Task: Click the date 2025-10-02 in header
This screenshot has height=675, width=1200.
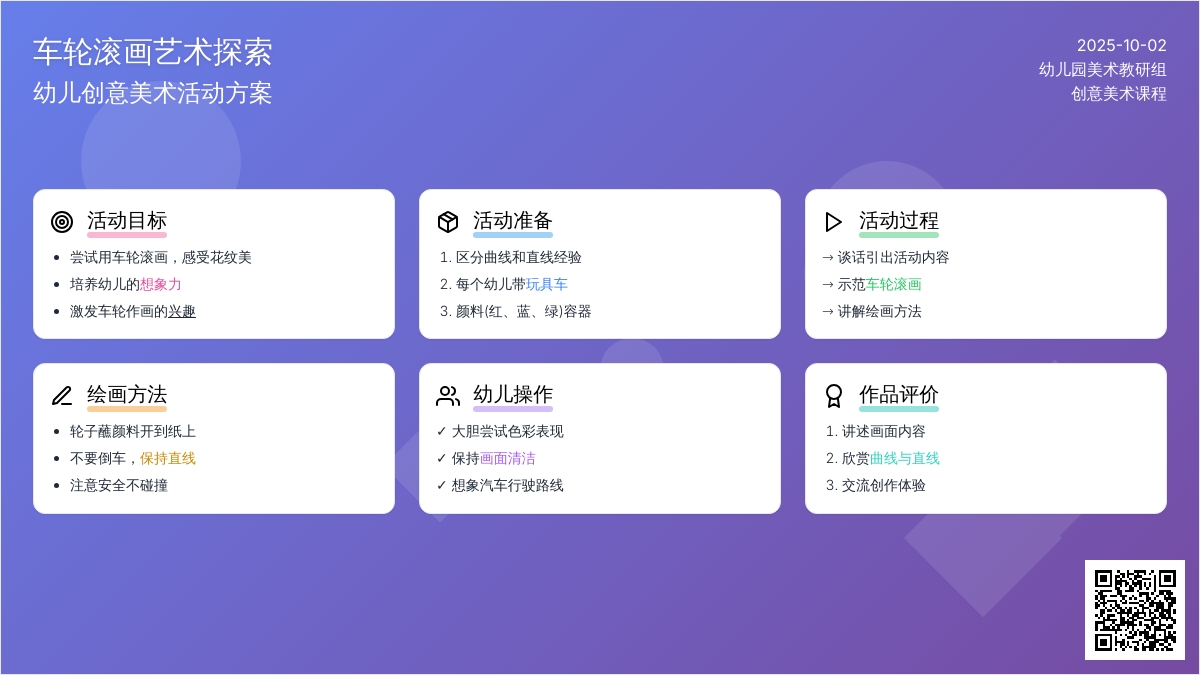Action: click(x=1121, y=45)
